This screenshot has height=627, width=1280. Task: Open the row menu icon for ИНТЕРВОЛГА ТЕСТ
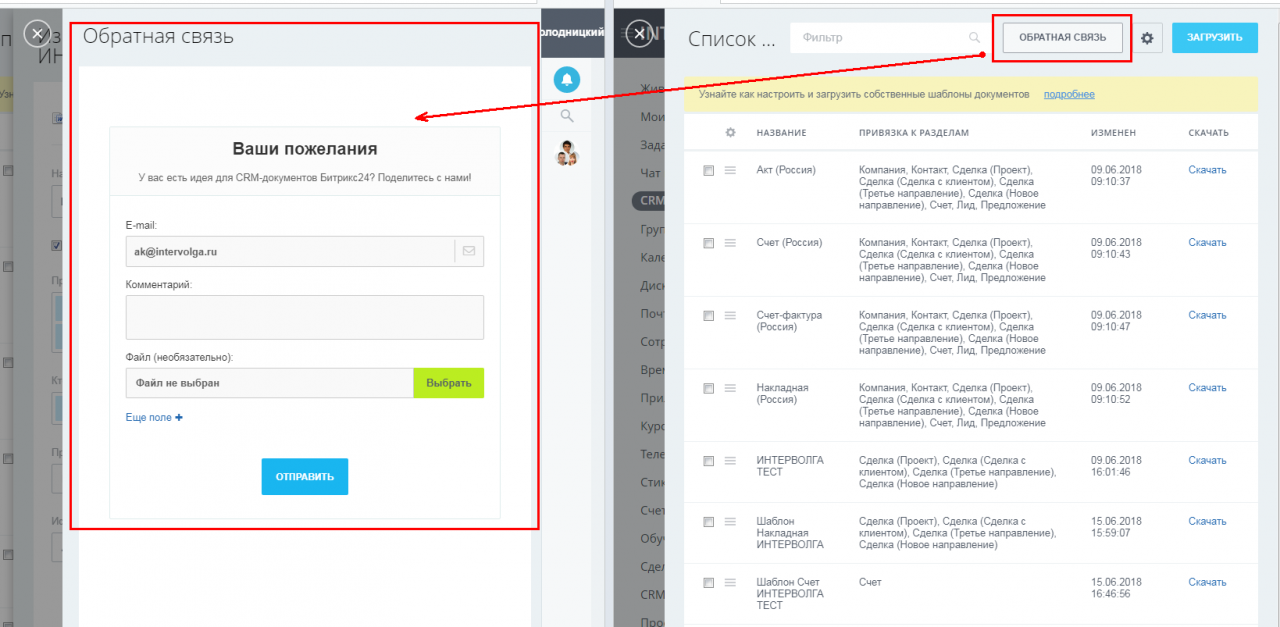(x=730, y=461)
